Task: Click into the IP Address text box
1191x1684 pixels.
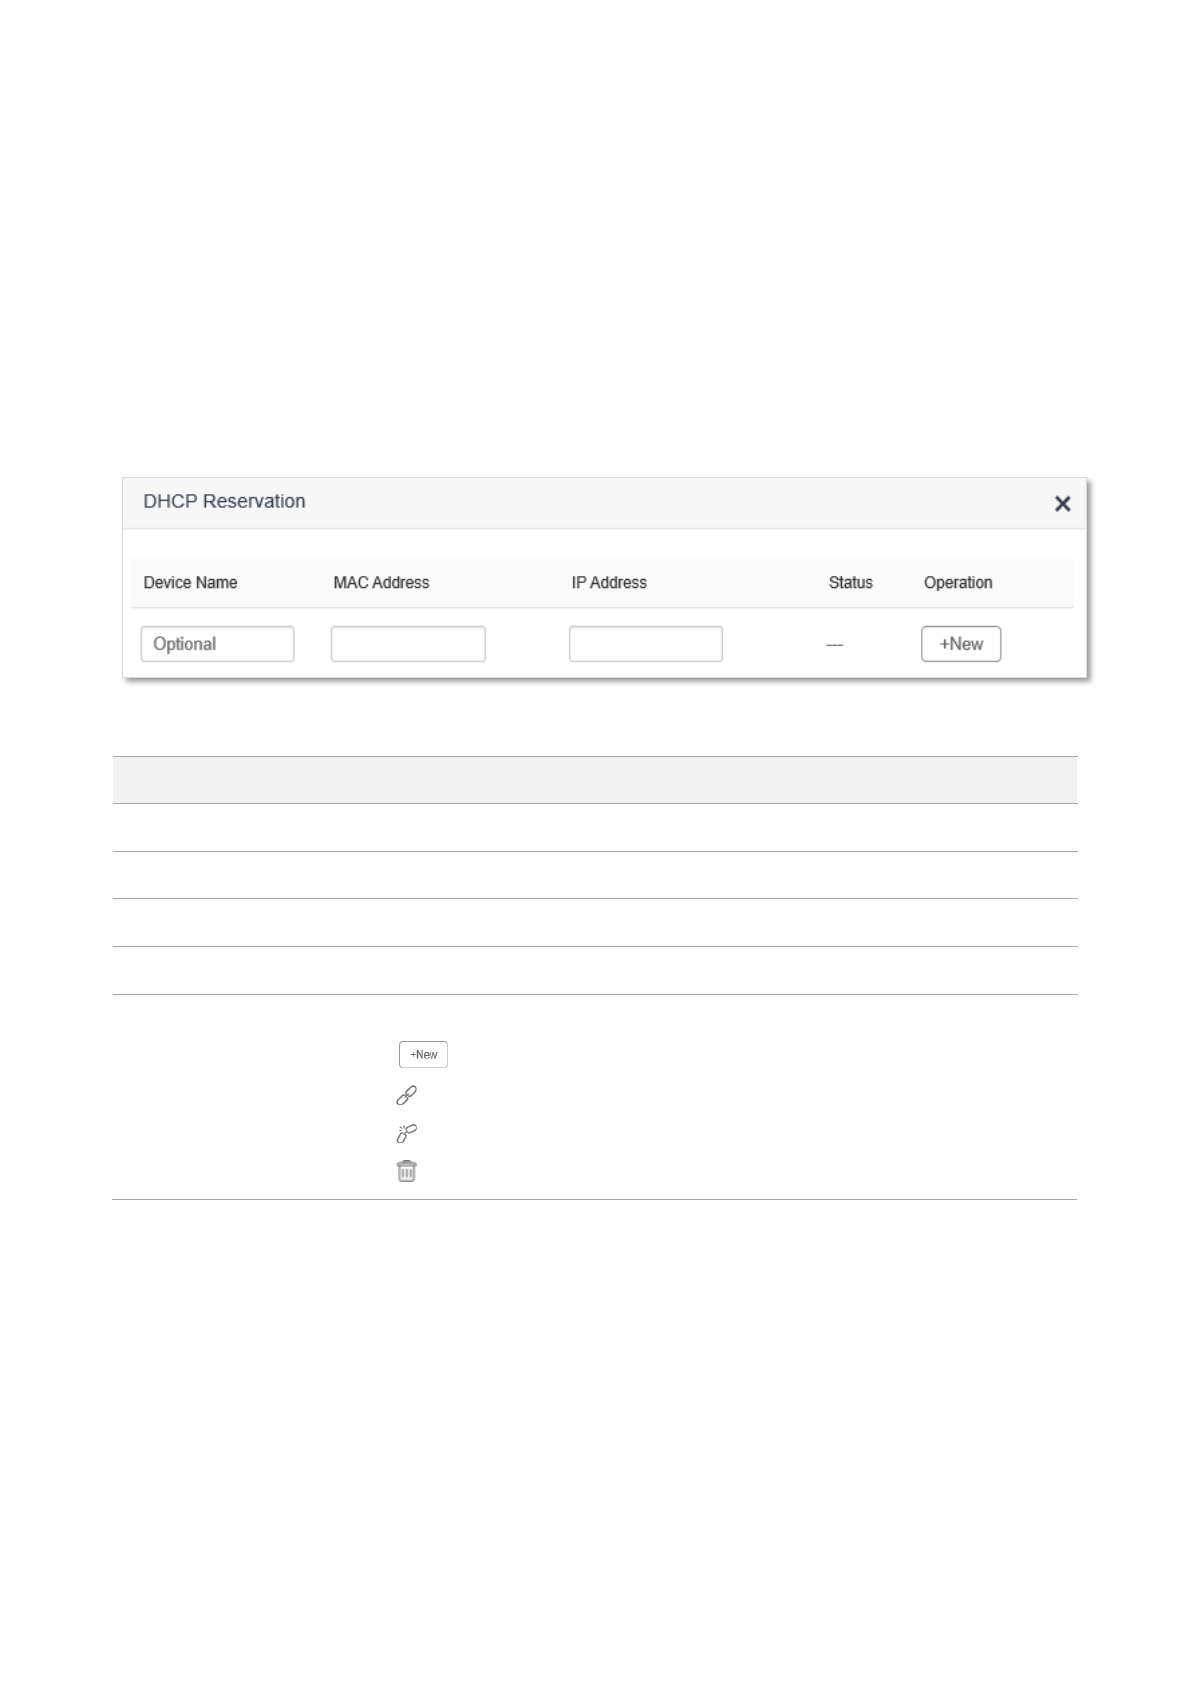Action: coord(645,644)
